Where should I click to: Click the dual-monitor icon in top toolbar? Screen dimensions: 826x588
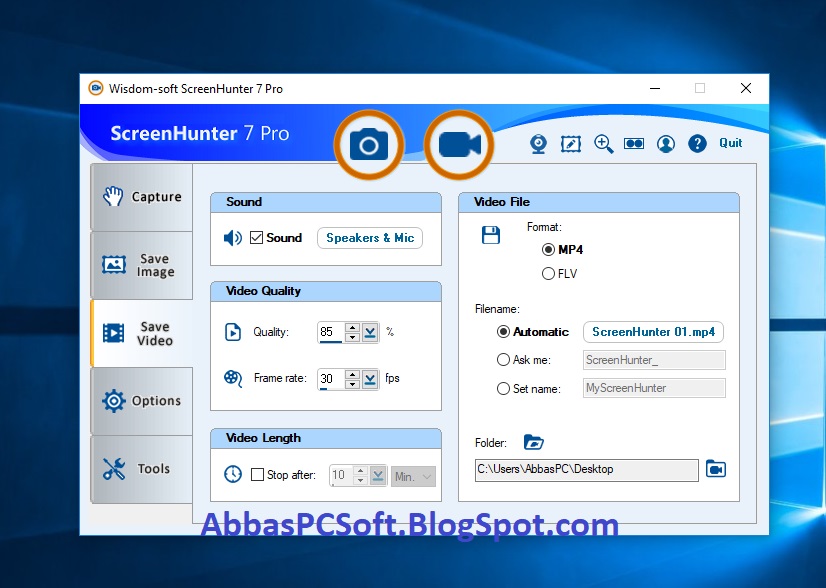[x=634, y=144]
